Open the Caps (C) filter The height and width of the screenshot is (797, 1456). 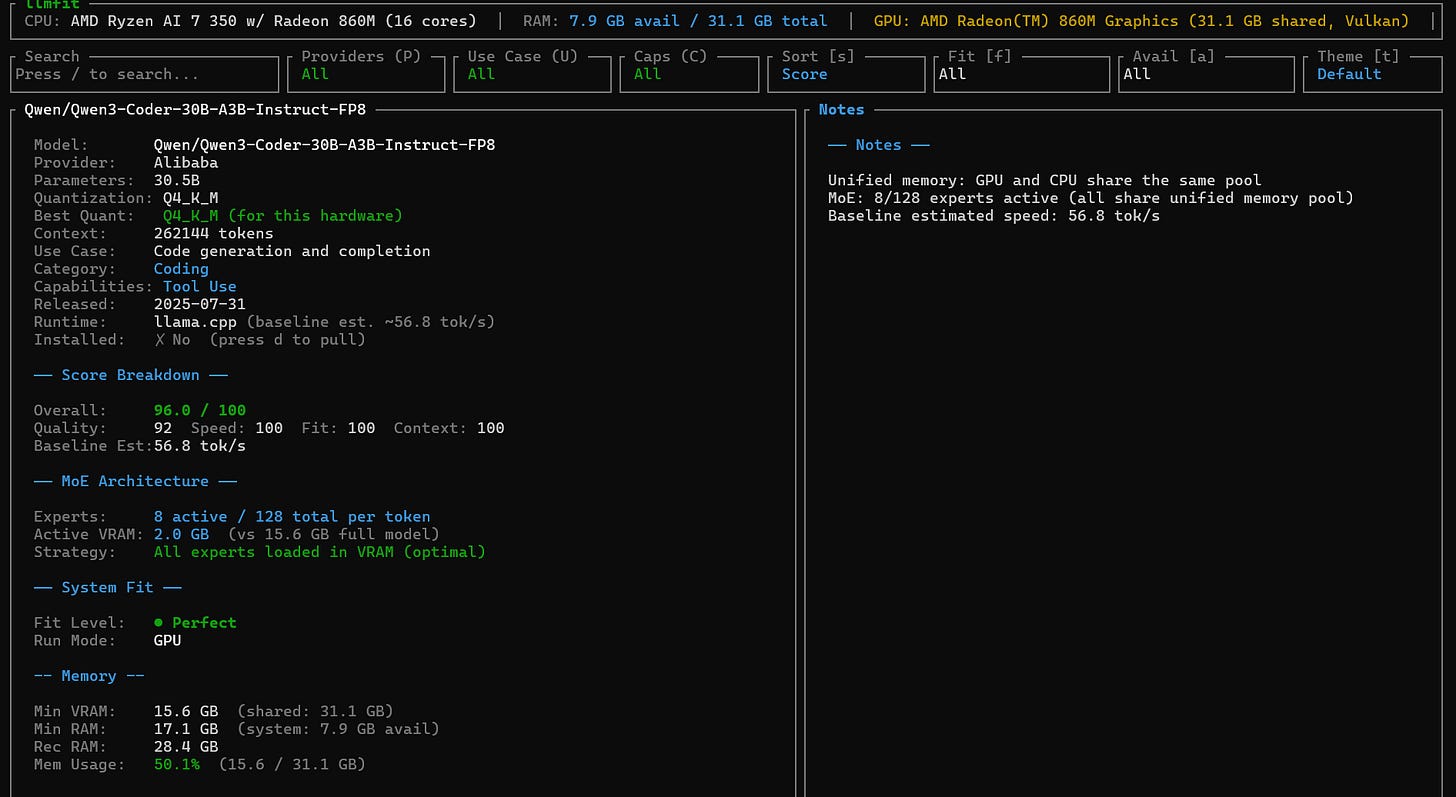click(689, 74)
